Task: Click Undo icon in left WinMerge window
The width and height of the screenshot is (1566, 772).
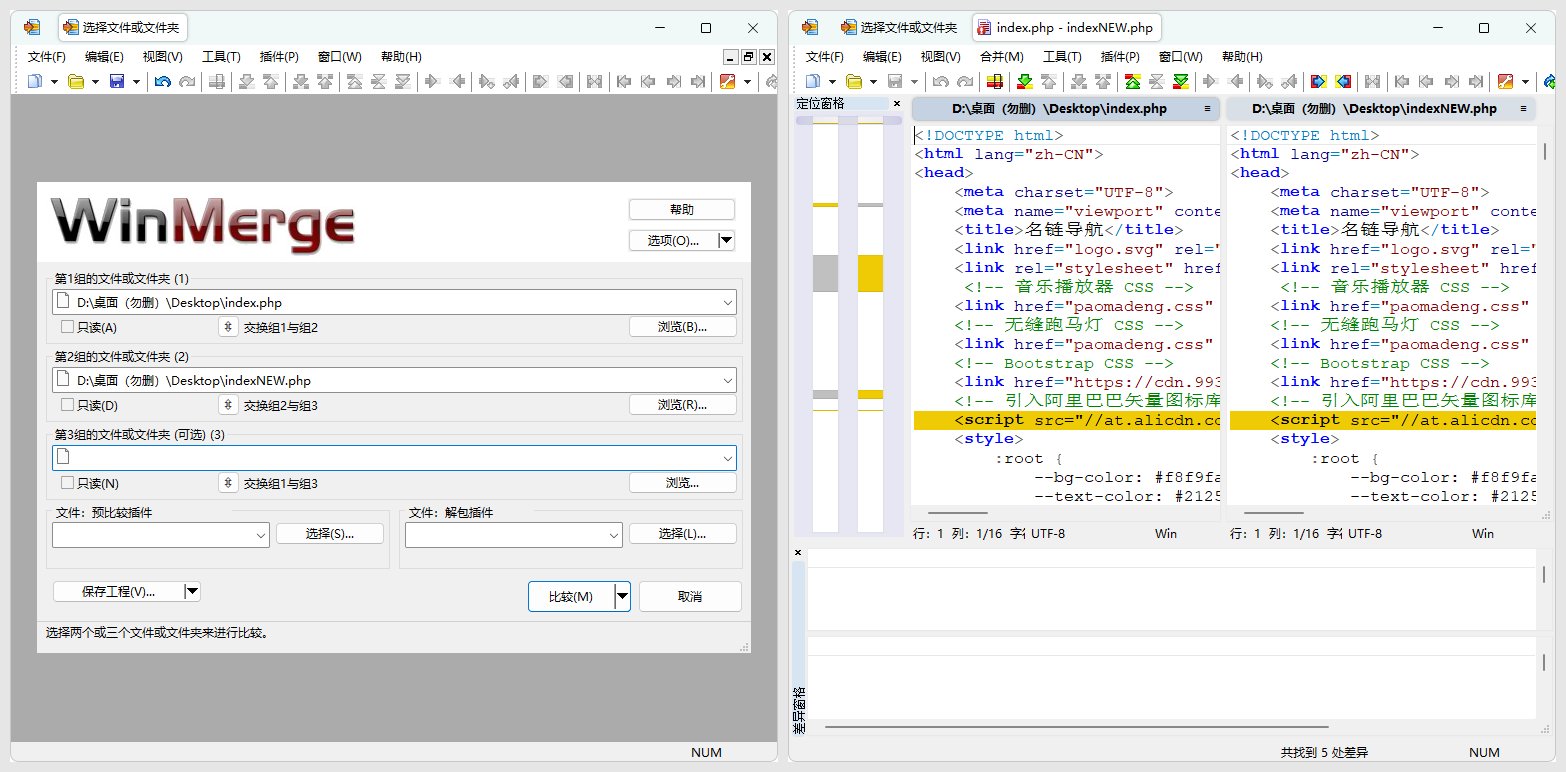Action: coord(162,81)
